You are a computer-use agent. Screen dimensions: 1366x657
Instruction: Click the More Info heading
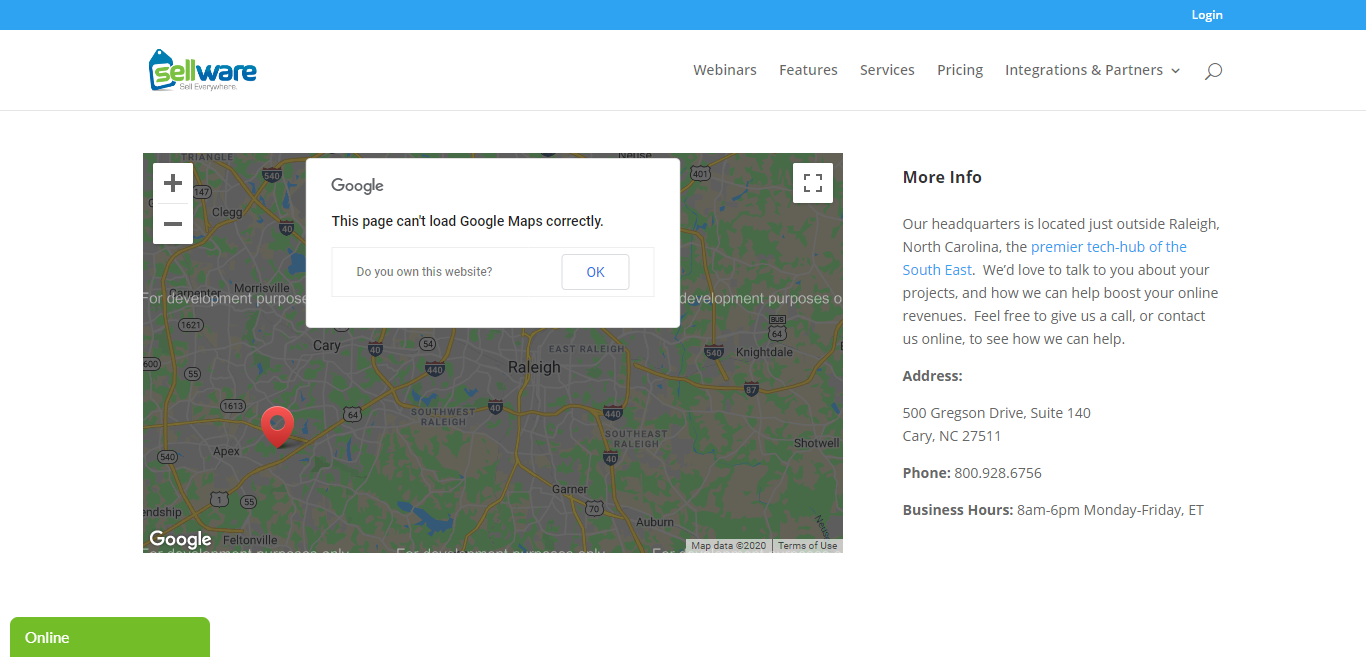click(x=942, y=177)
